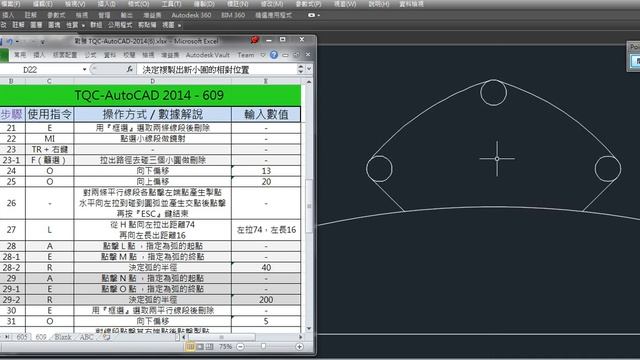Click the horizontal scrollbar right arrow in Excel

coord(301,337)
